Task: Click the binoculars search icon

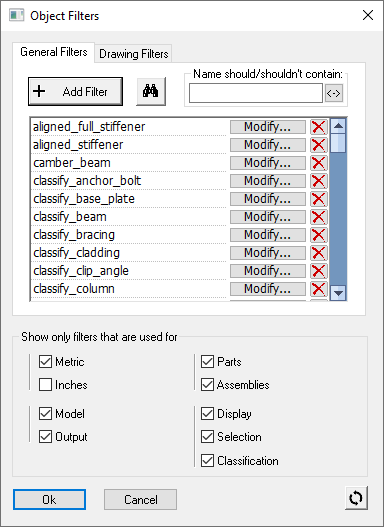Action: pyautogui.click(x=151, y=91)
